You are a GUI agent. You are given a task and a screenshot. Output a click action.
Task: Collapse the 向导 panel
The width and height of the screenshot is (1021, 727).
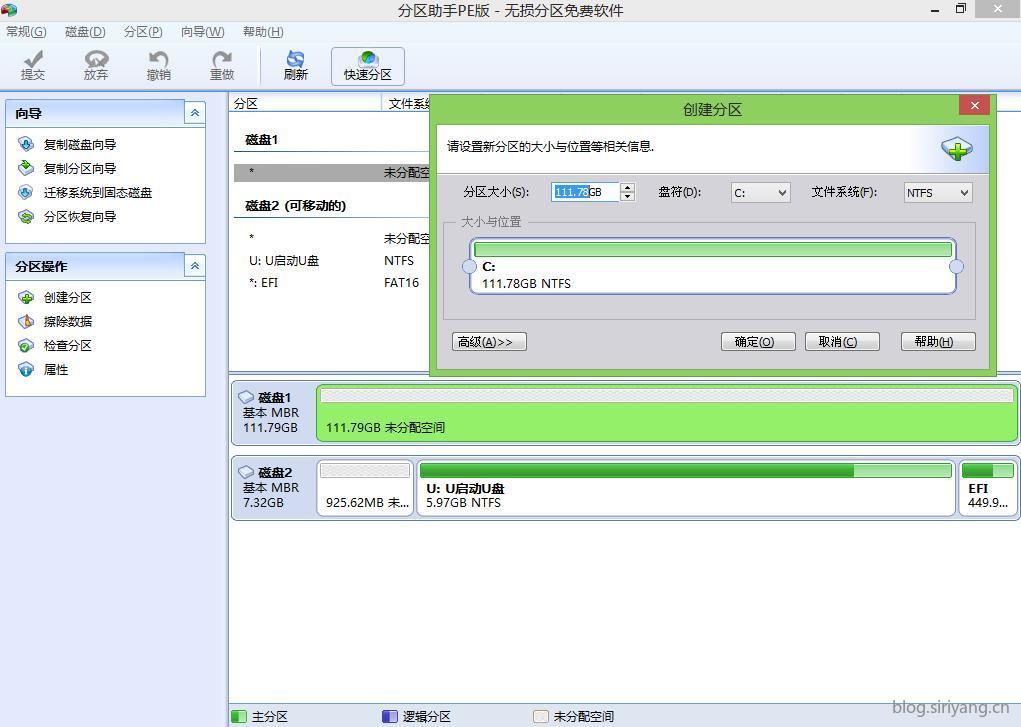click(194, 113)
